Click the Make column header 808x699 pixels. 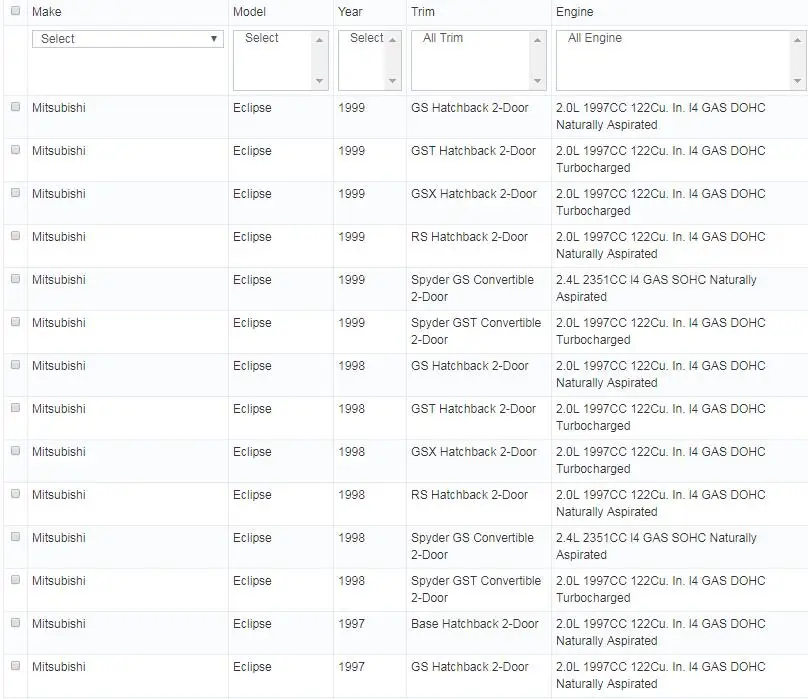coord(46,11)
